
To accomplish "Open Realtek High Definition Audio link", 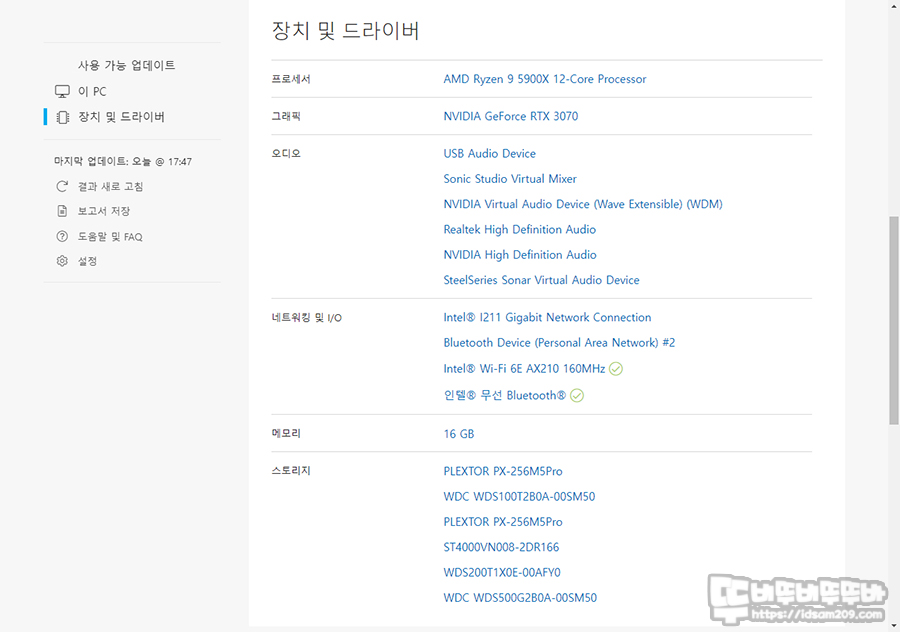I will click(x=519, y=230).
